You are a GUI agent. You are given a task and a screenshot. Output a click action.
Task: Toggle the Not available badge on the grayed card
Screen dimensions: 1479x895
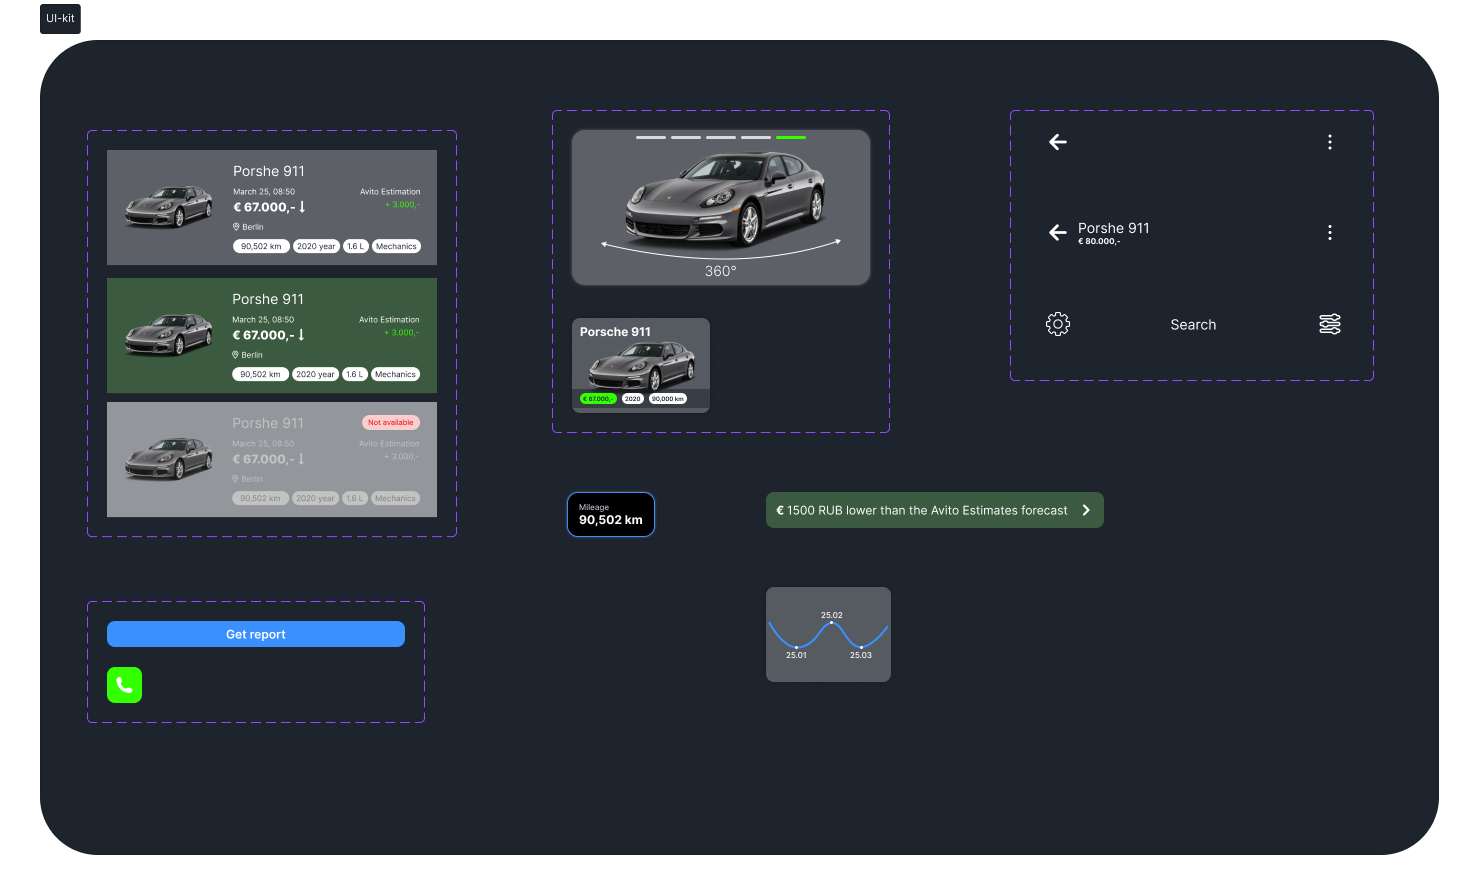click(x=390, y=422)
